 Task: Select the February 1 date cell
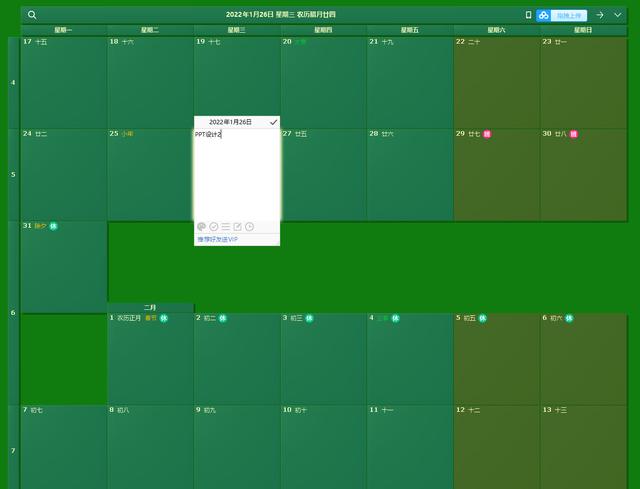point(150,357)
